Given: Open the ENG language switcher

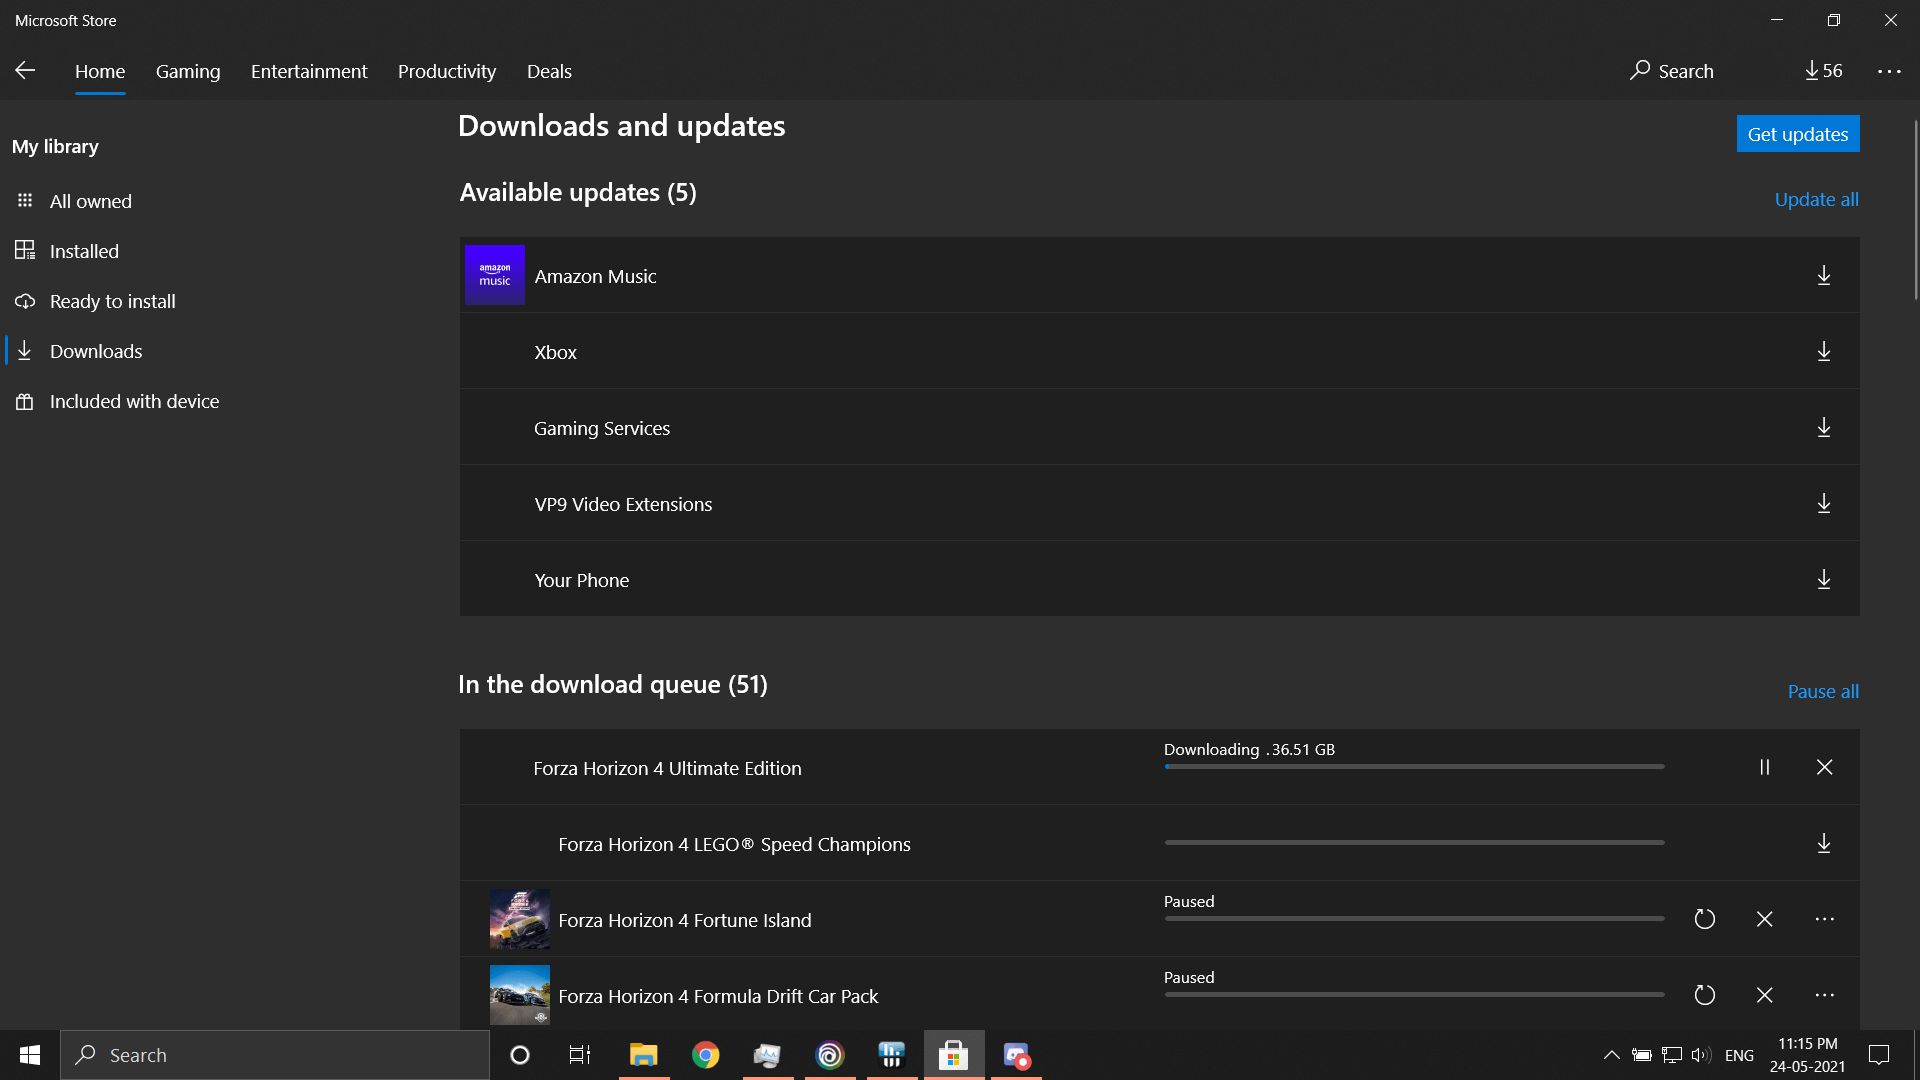Looking at the screenshot, I should 1739,1055.
